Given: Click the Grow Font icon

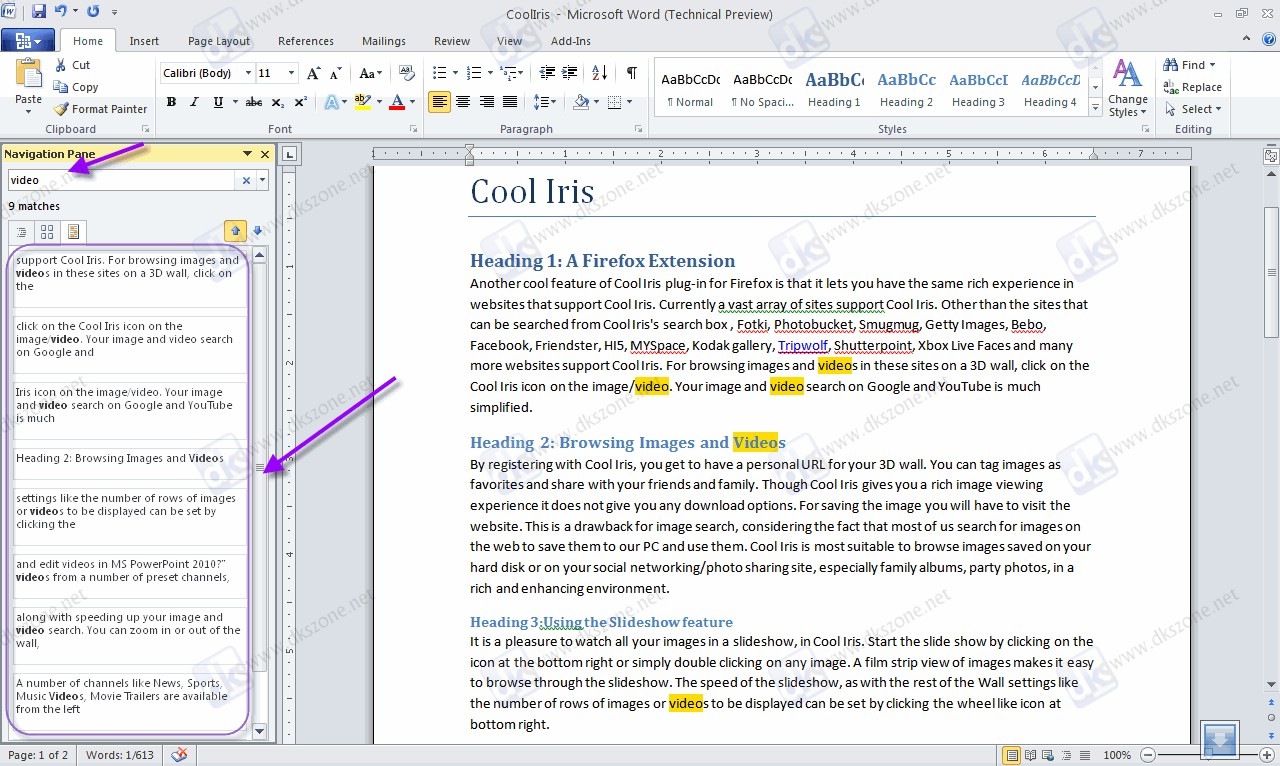Looking at the screenshot, I should 314,73.
